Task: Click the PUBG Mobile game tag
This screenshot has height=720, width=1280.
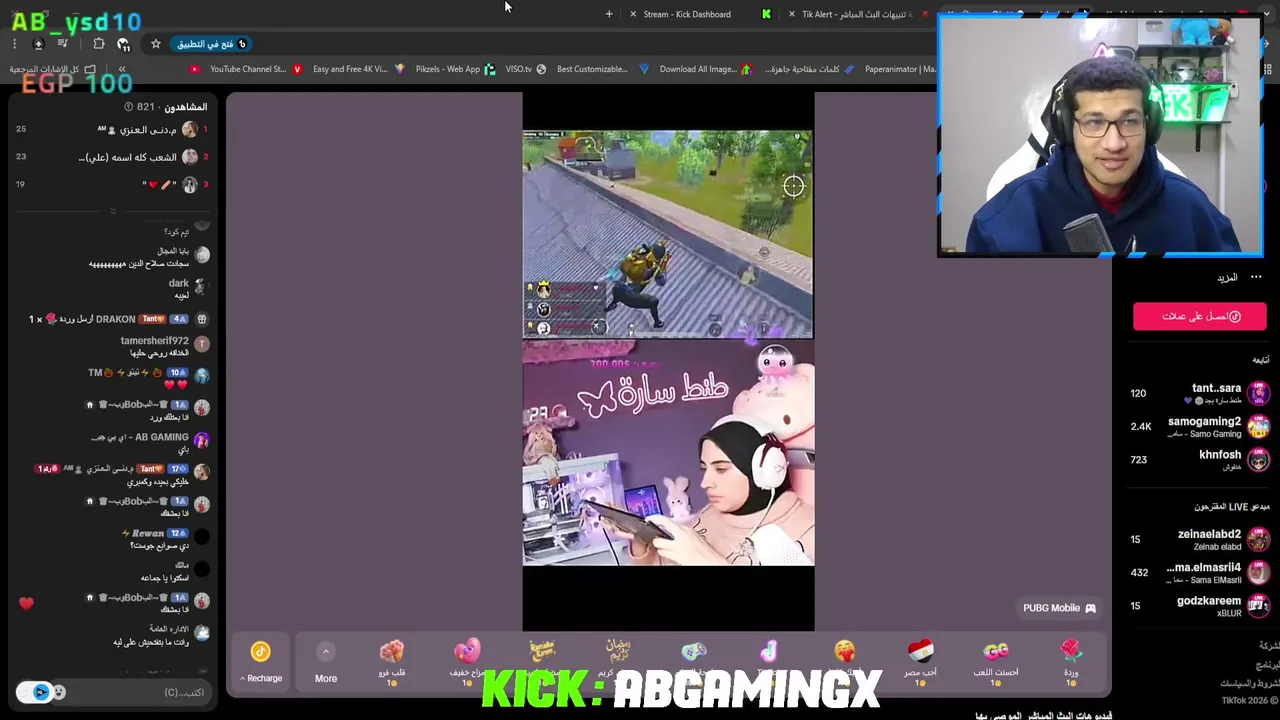Action: tap(1059, 608)
